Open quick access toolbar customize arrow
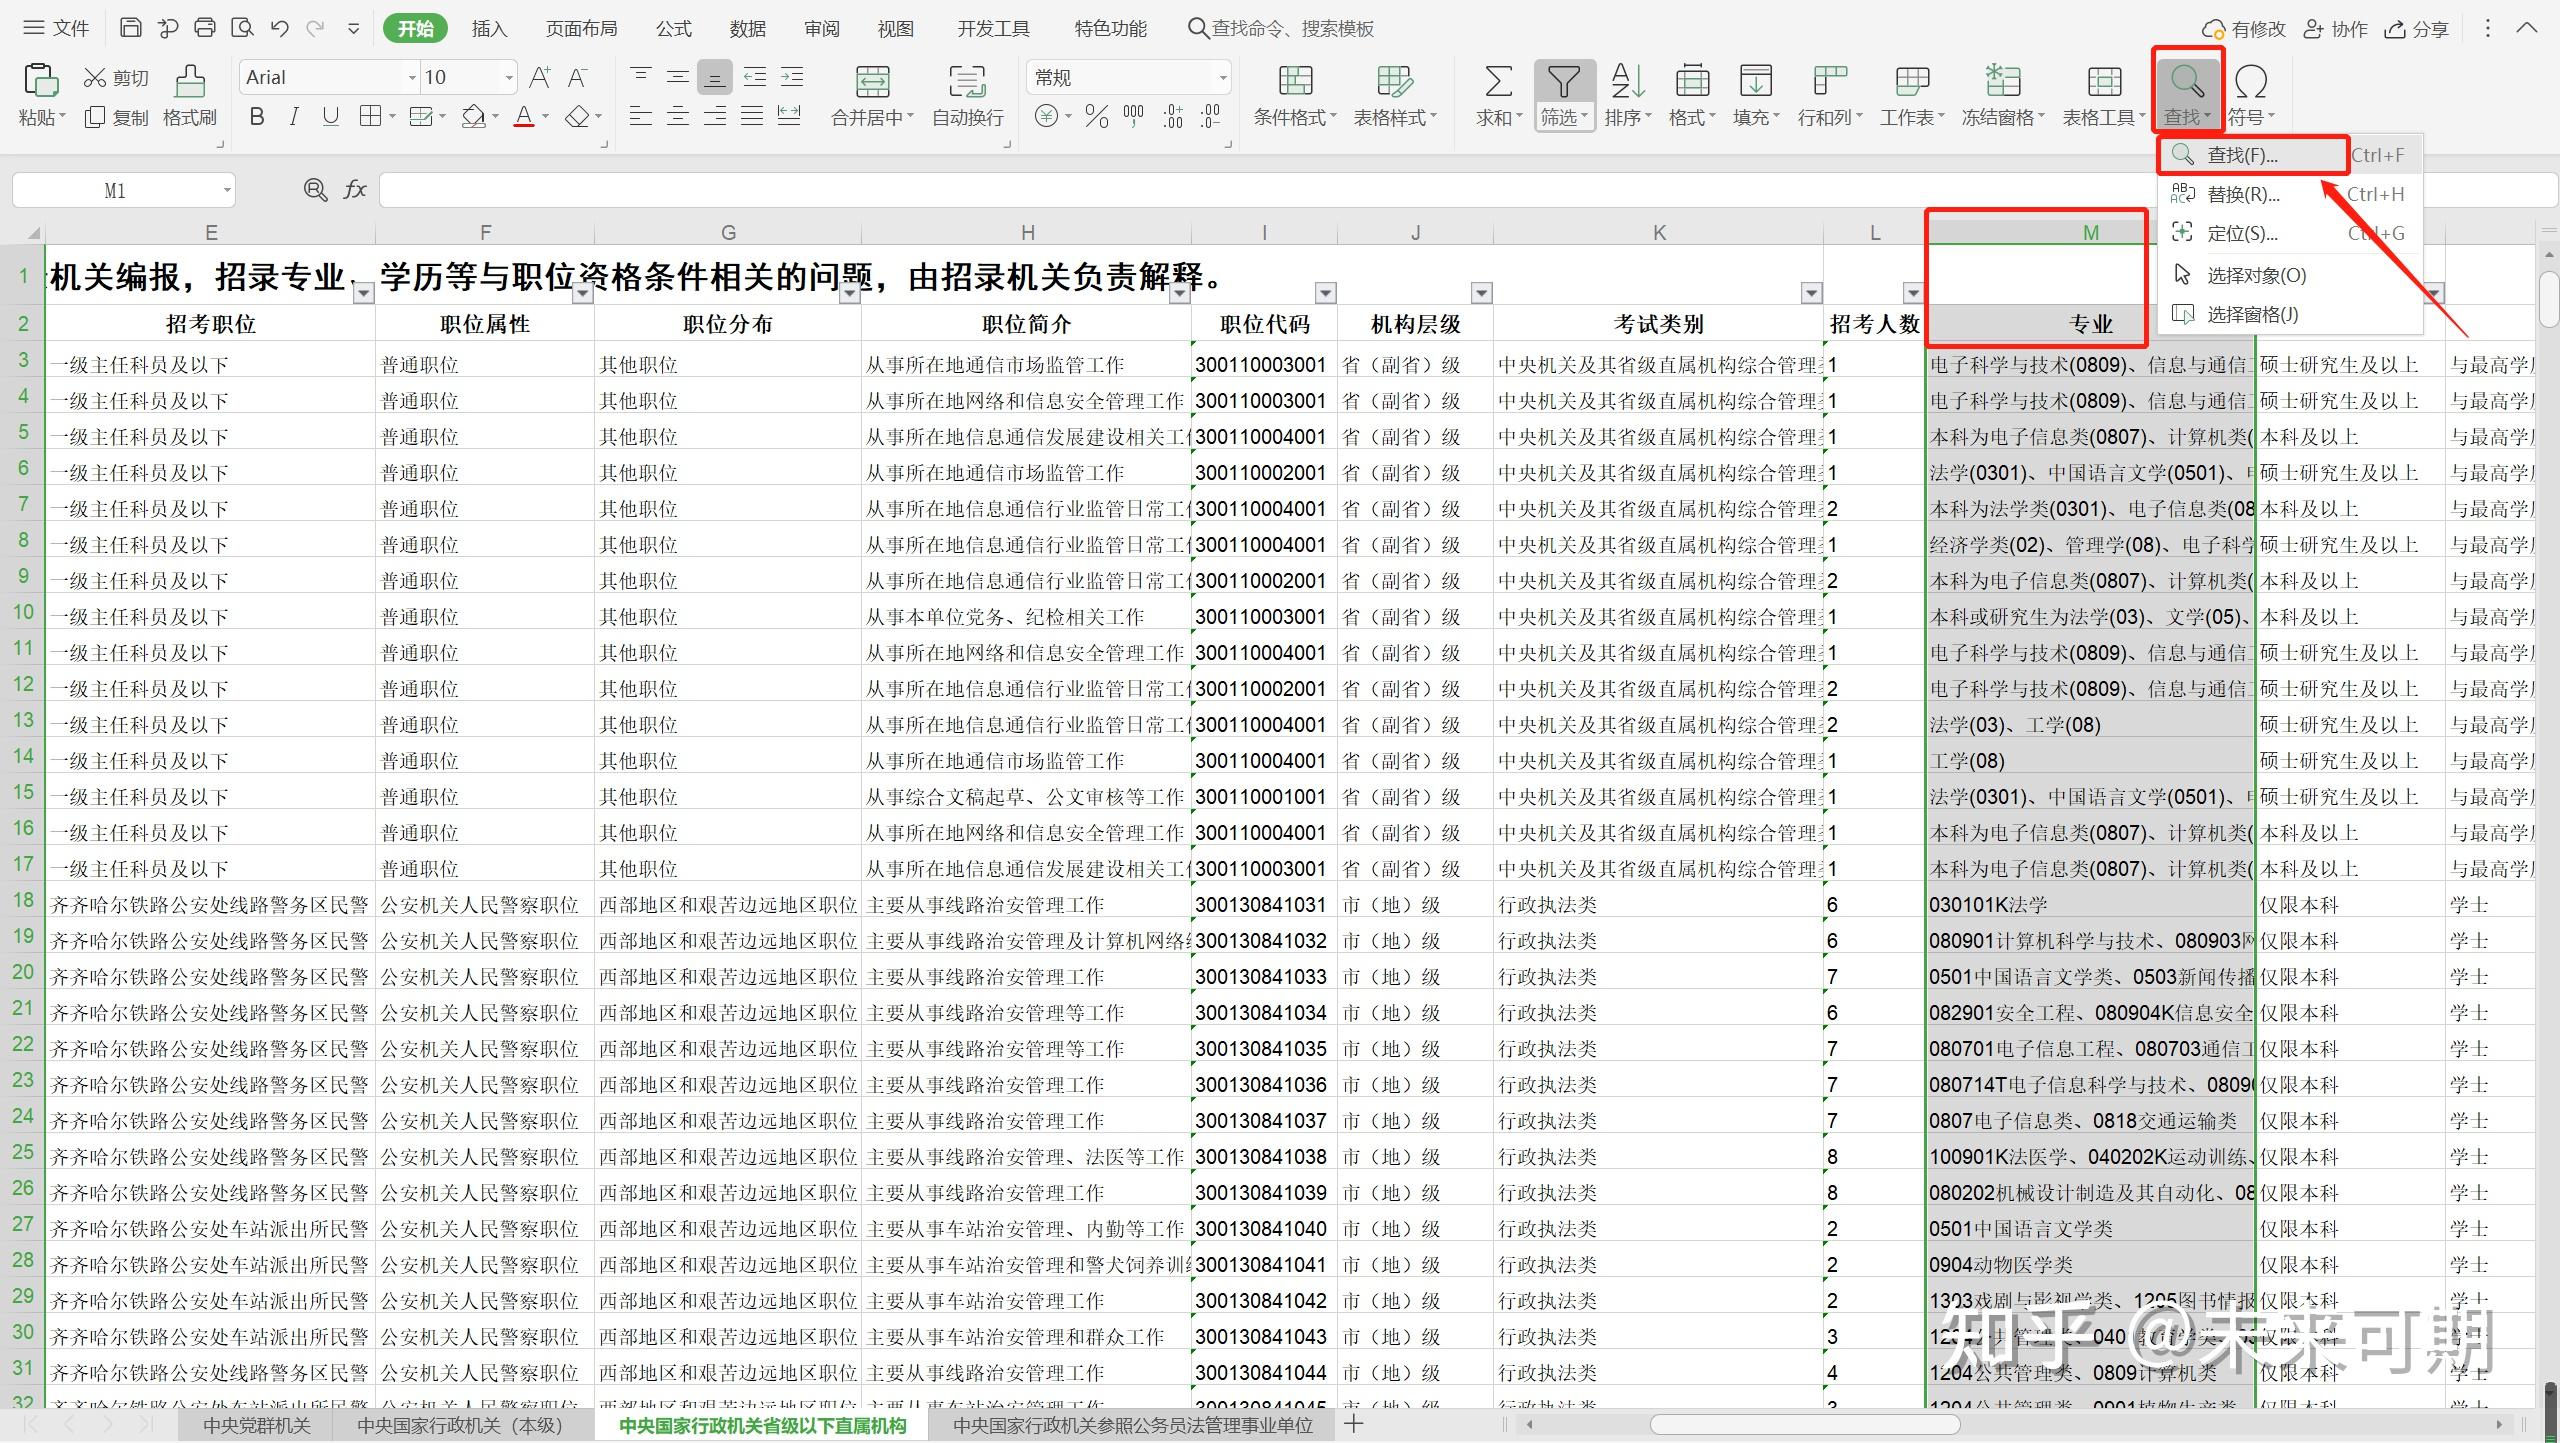Viewport: 2560px width, 1443px height. 353,28
